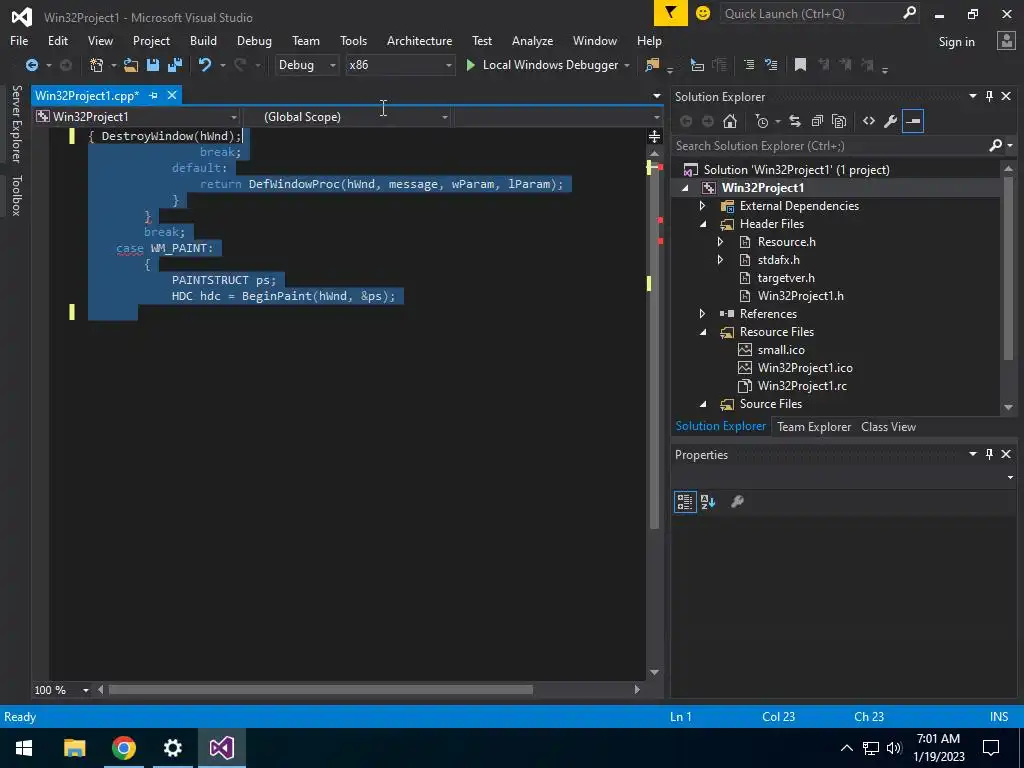Click the editor horizontal scrollbar thumb
Image resolution: width=1024 pixels, height=768 pixels.
coord(320,690)
